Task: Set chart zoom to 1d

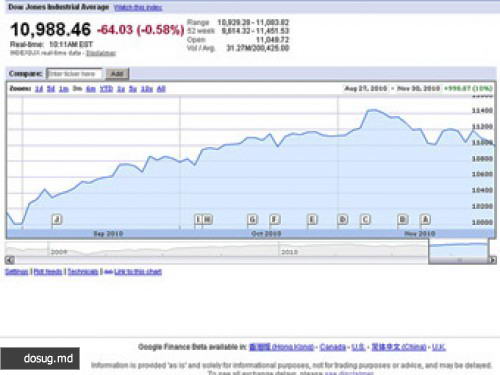Action: pos(39,89)
